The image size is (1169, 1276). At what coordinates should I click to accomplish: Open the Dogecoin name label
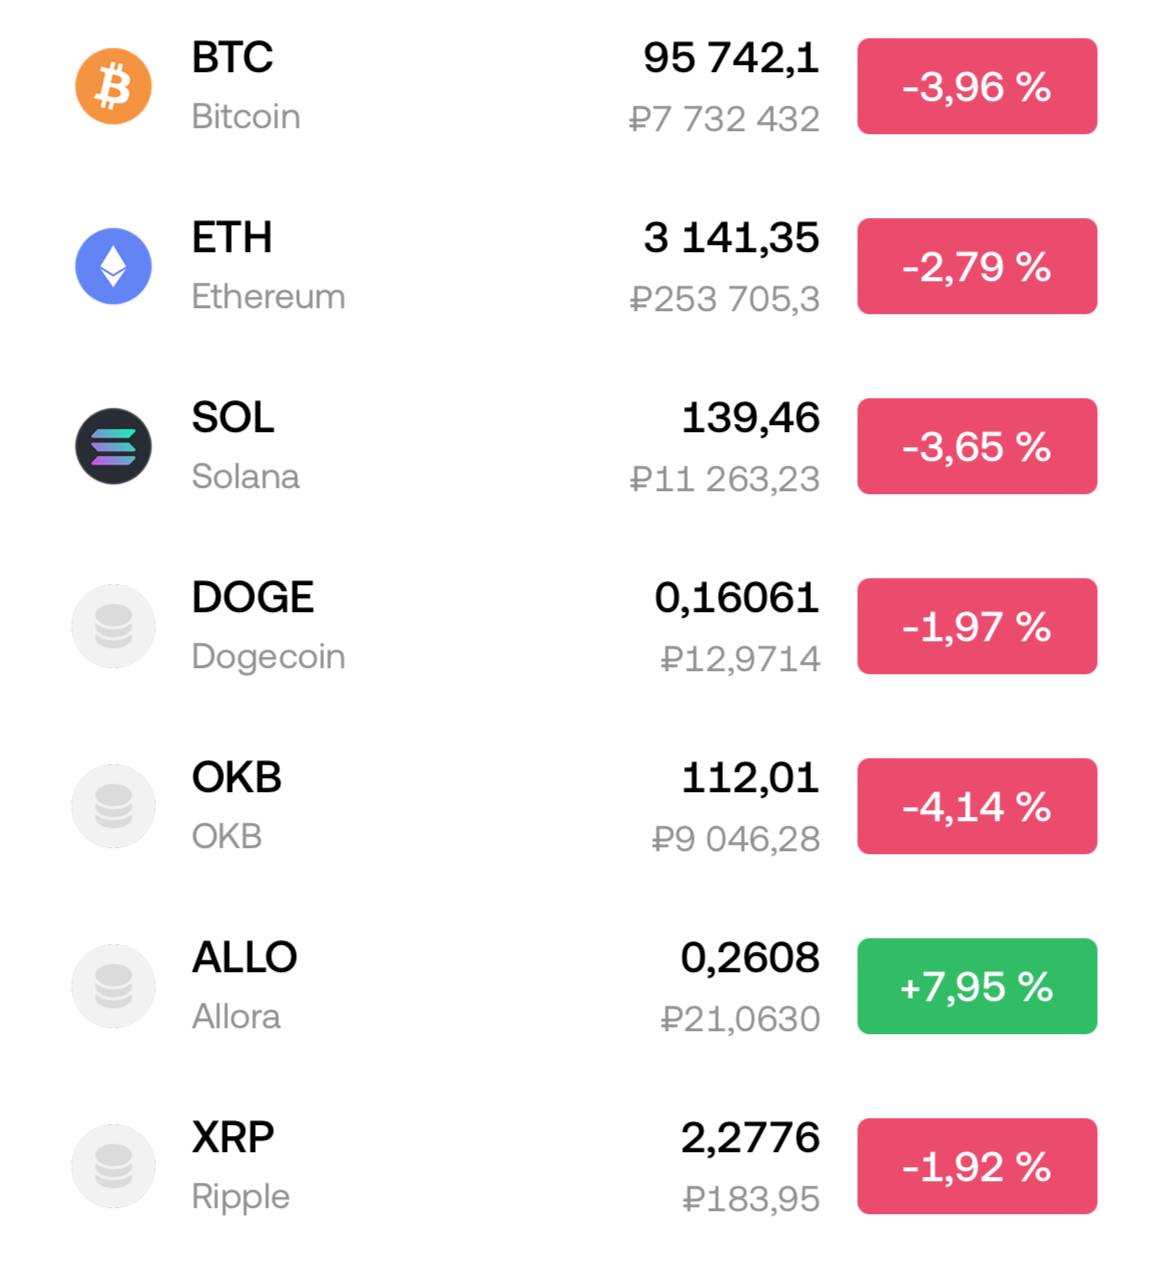(268, 657)
